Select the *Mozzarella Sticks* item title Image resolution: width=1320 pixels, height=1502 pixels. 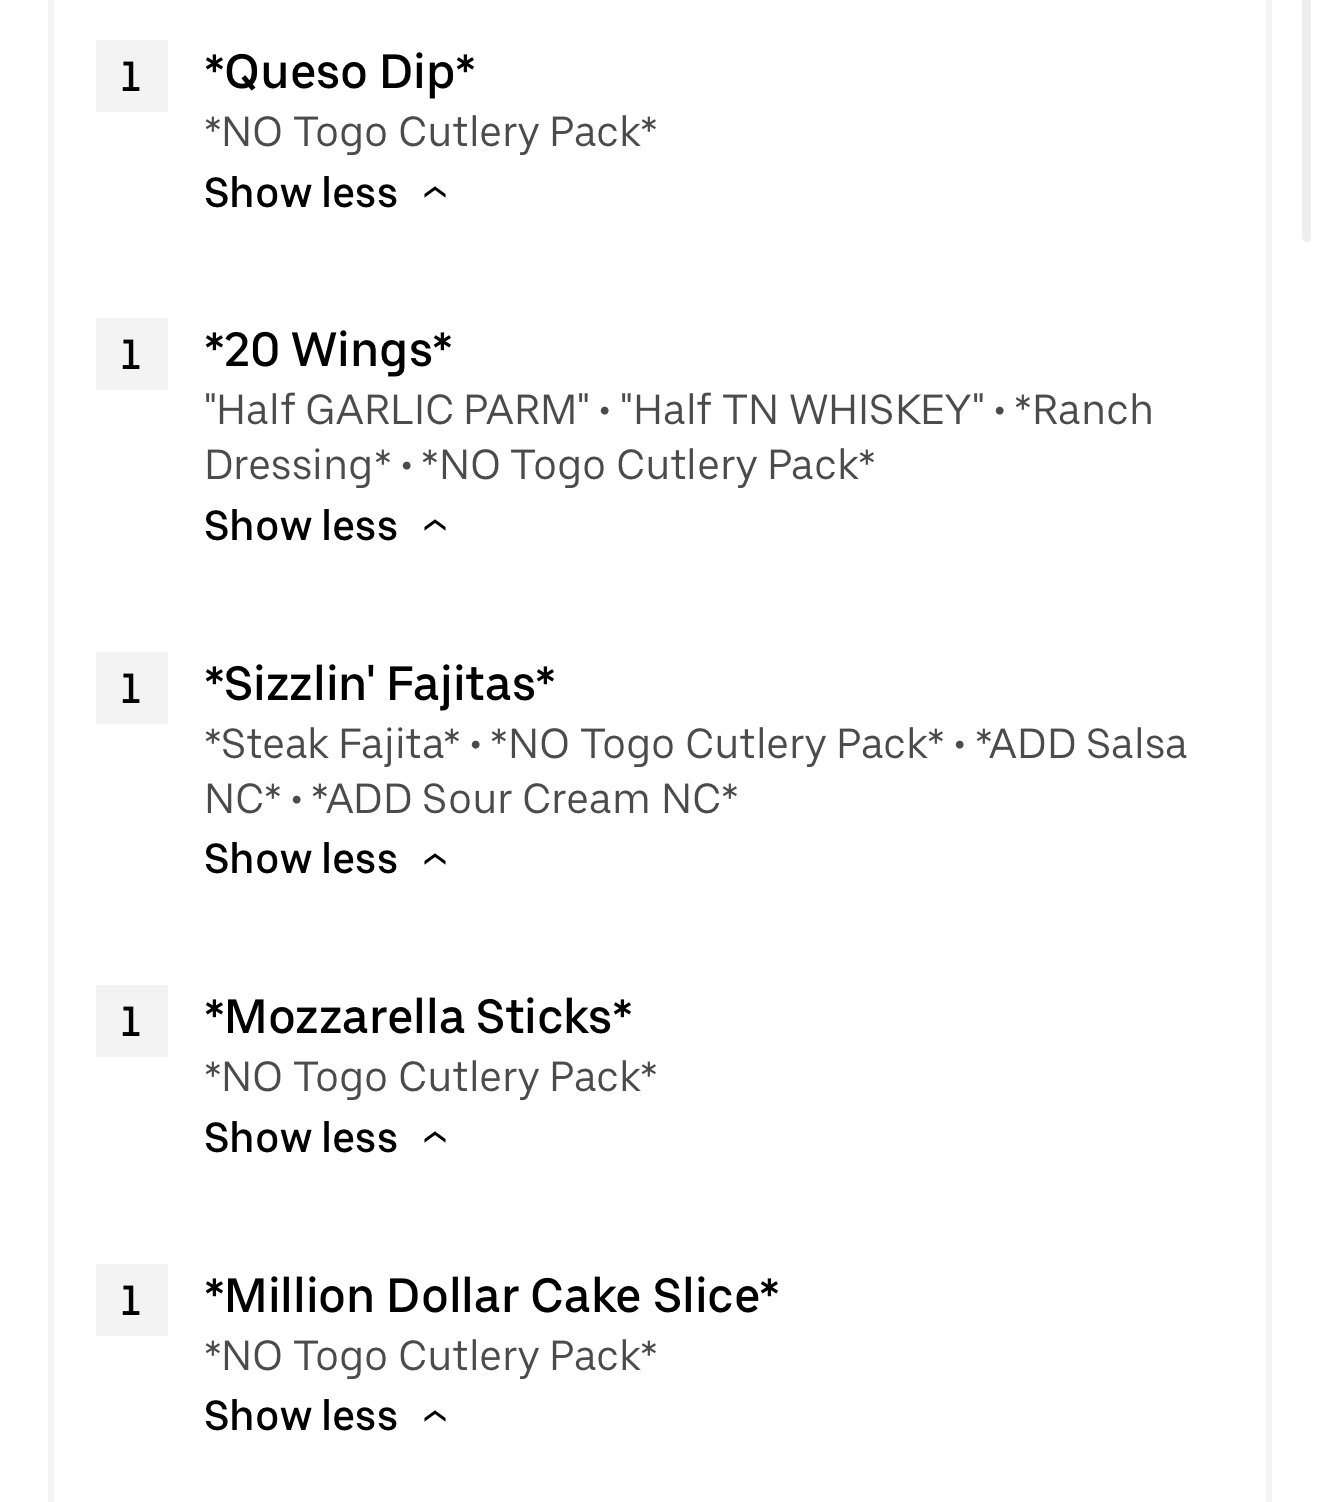418,1017
